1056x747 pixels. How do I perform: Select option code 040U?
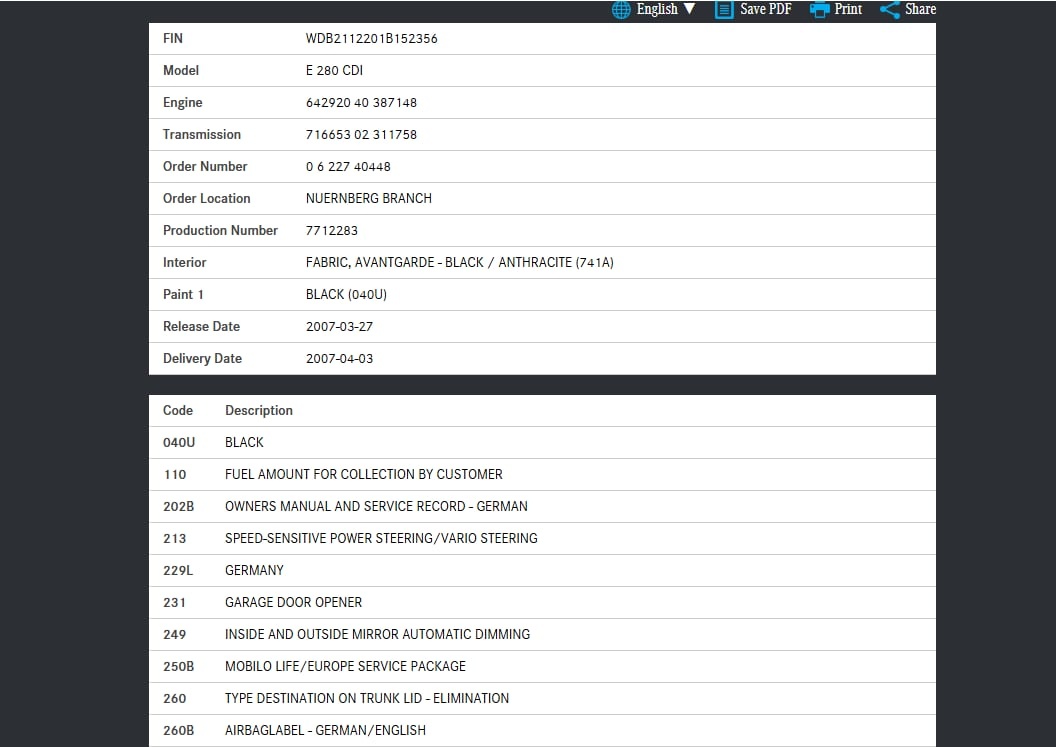(x=178, y=443)
